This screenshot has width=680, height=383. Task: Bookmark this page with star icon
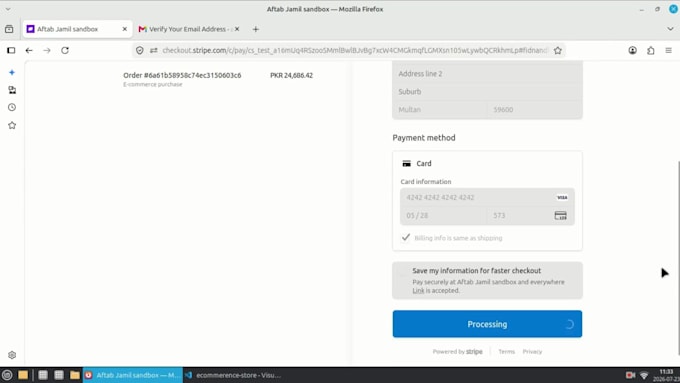[x=558, y=50]
